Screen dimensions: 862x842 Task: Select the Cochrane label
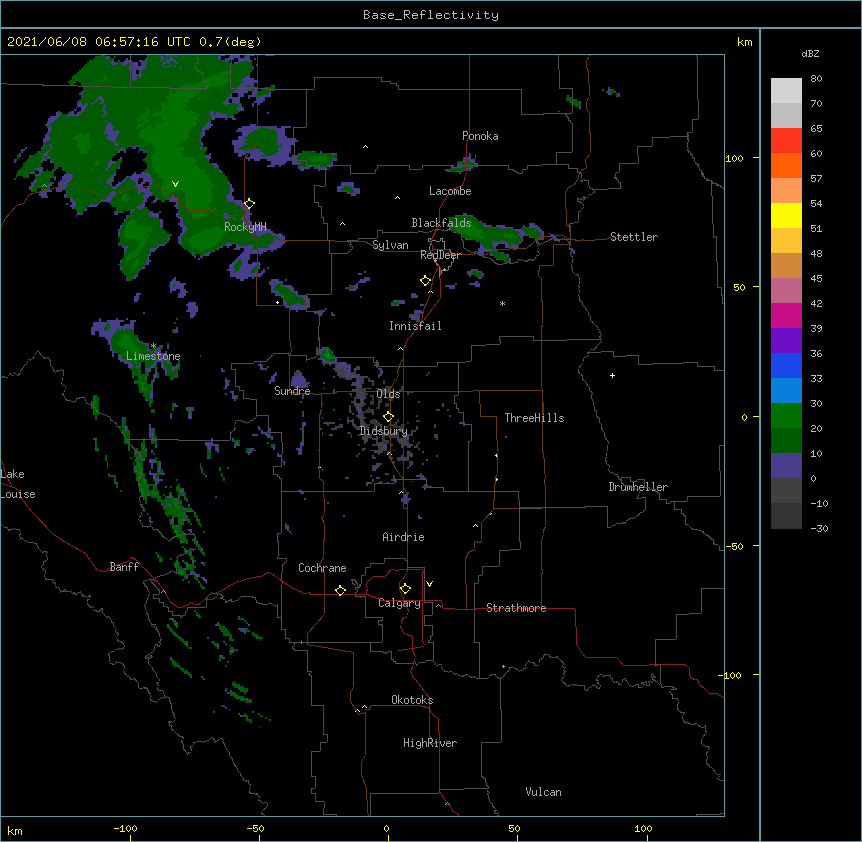coord(322,568)
